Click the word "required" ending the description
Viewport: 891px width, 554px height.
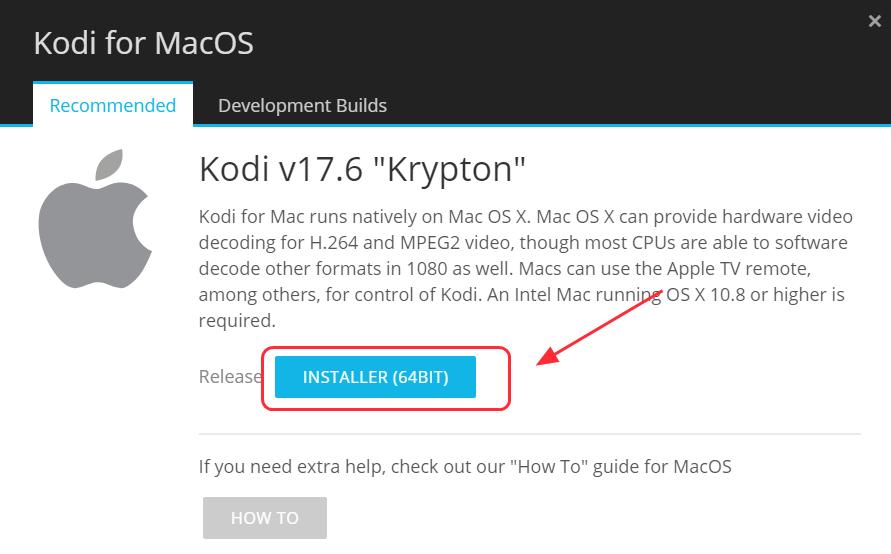click(235, 321)
